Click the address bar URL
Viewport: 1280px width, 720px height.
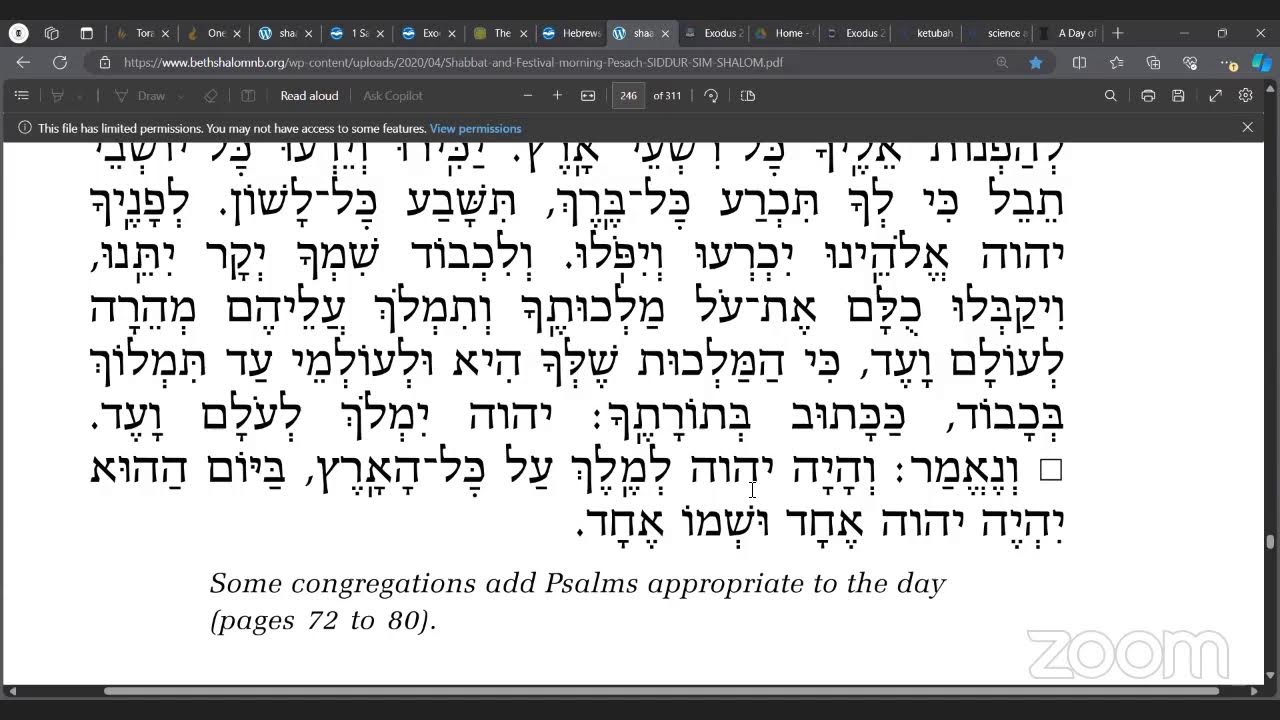click(x=453, y=62)
